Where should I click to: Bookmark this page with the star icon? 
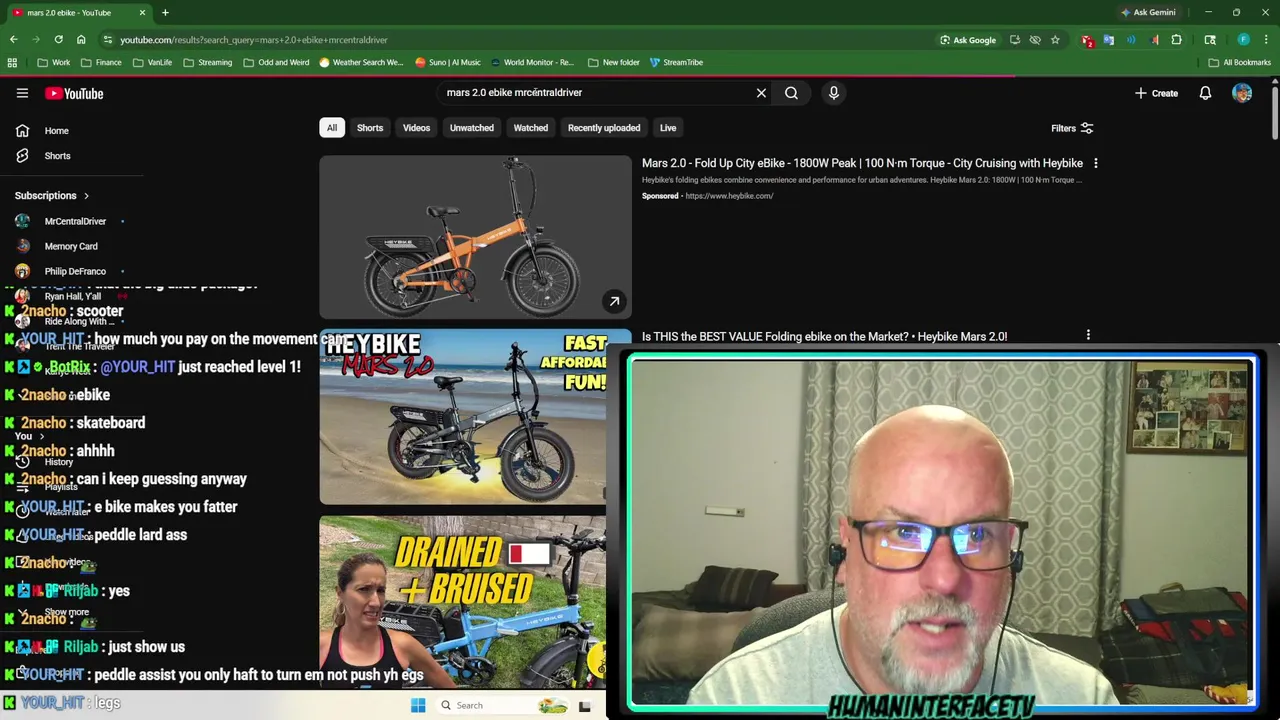1055,40
